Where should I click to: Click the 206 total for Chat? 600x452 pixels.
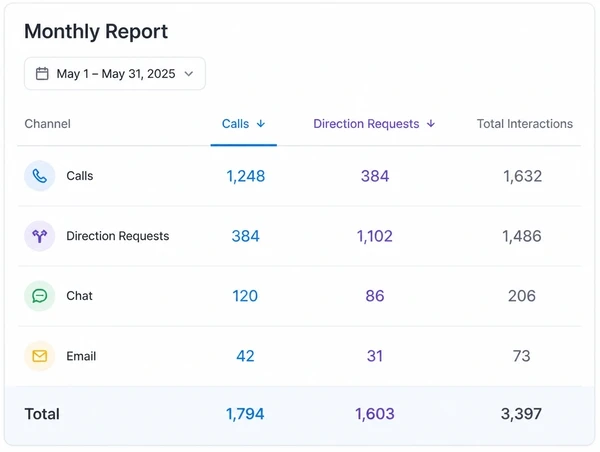tap(522, 296)
